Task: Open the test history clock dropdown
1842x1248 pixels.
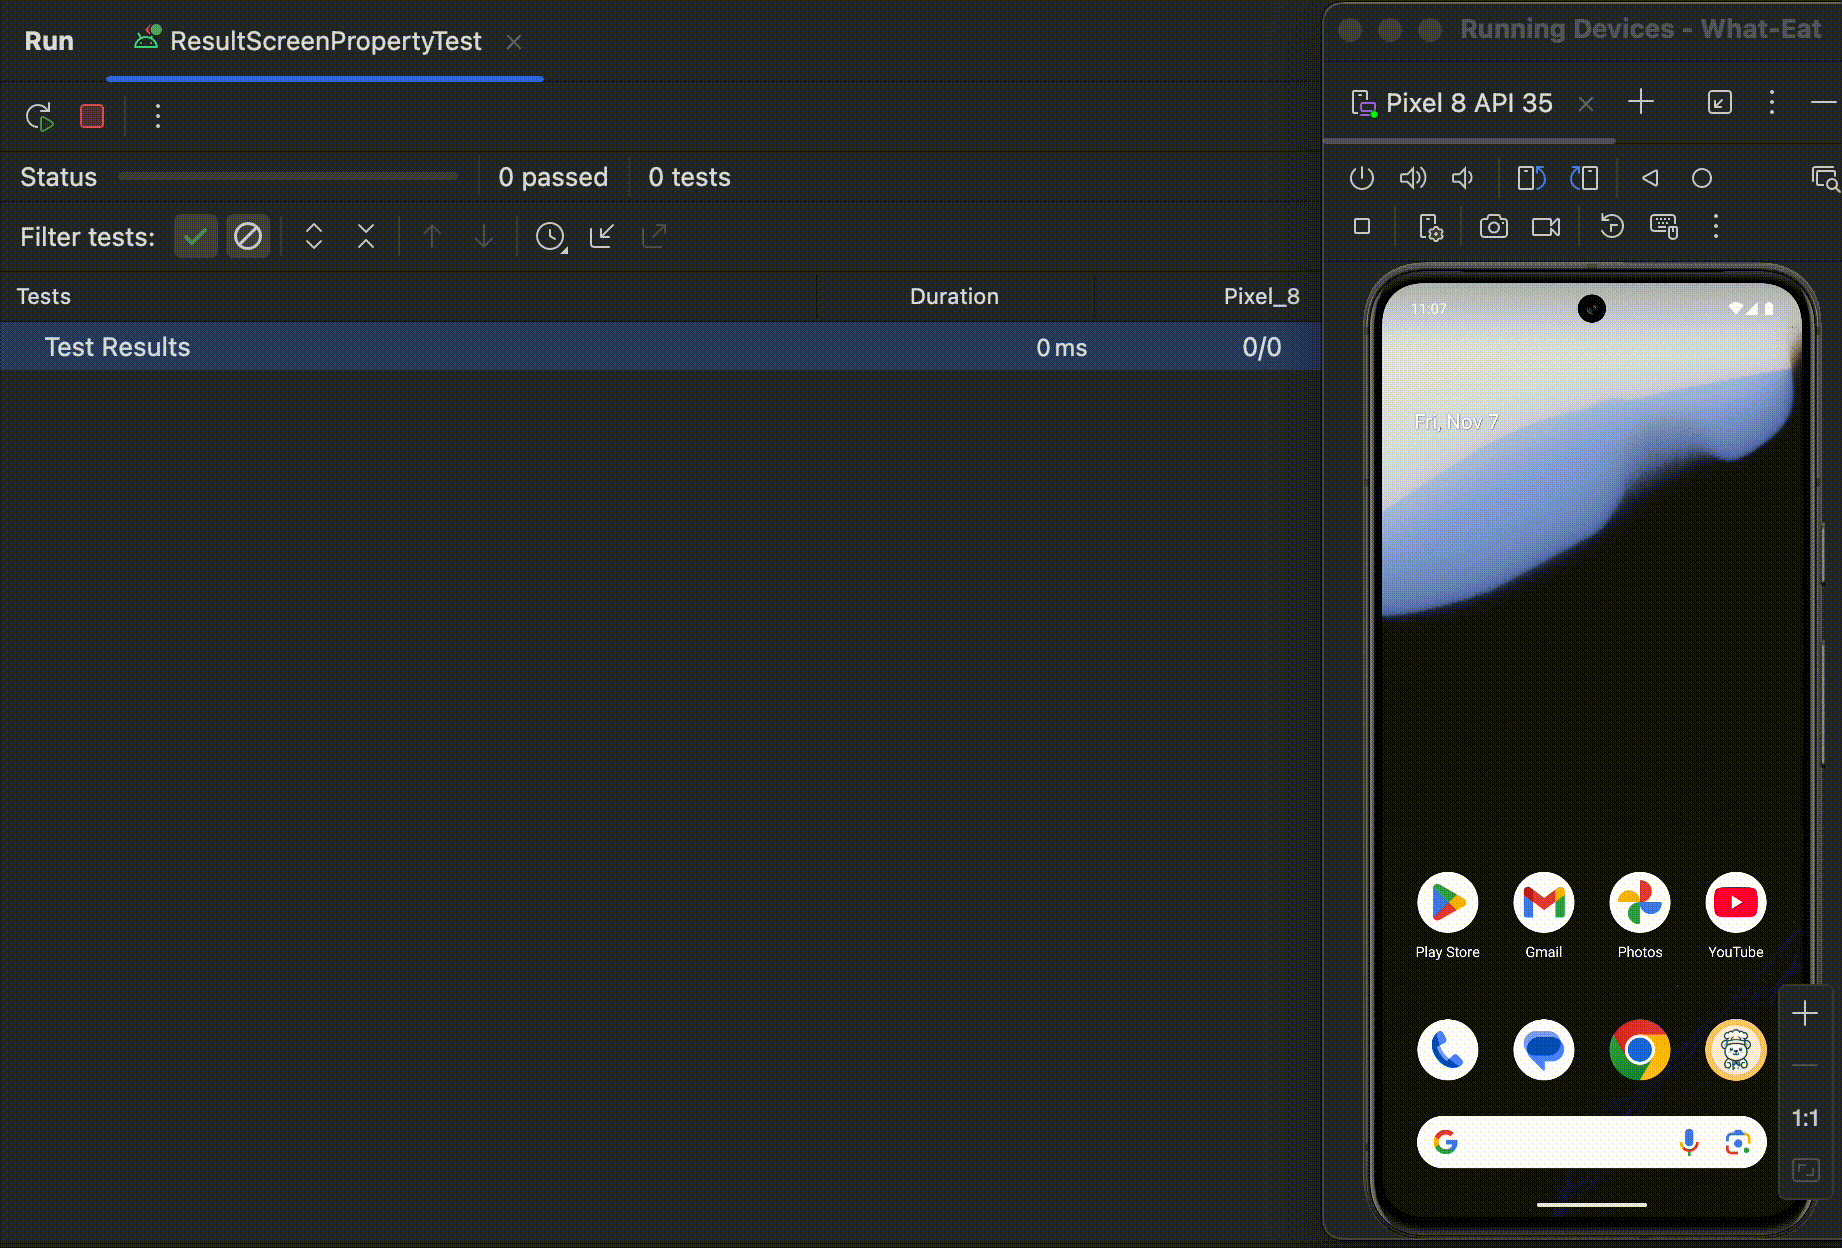Action: point(551,237)
